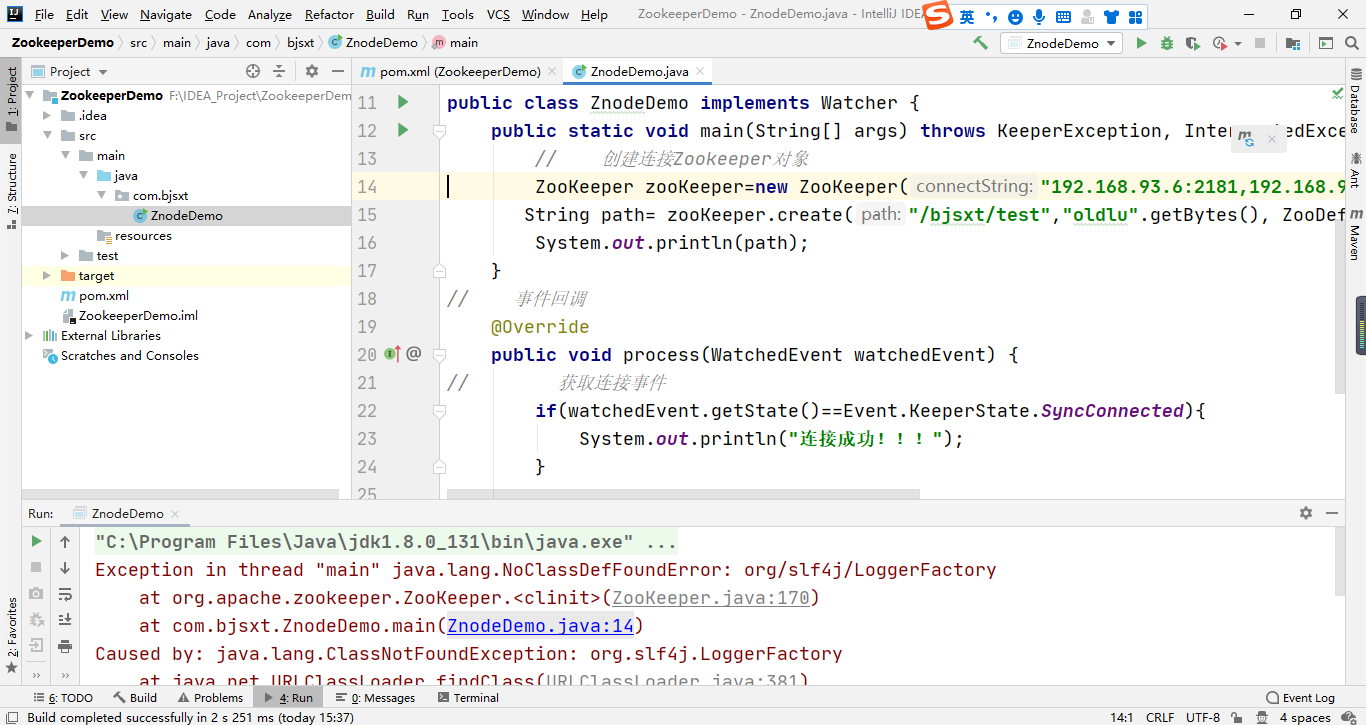The image size is (1366, 725).
Task: Open the Terminal tool window tab
Action: (x=467, y=697)
